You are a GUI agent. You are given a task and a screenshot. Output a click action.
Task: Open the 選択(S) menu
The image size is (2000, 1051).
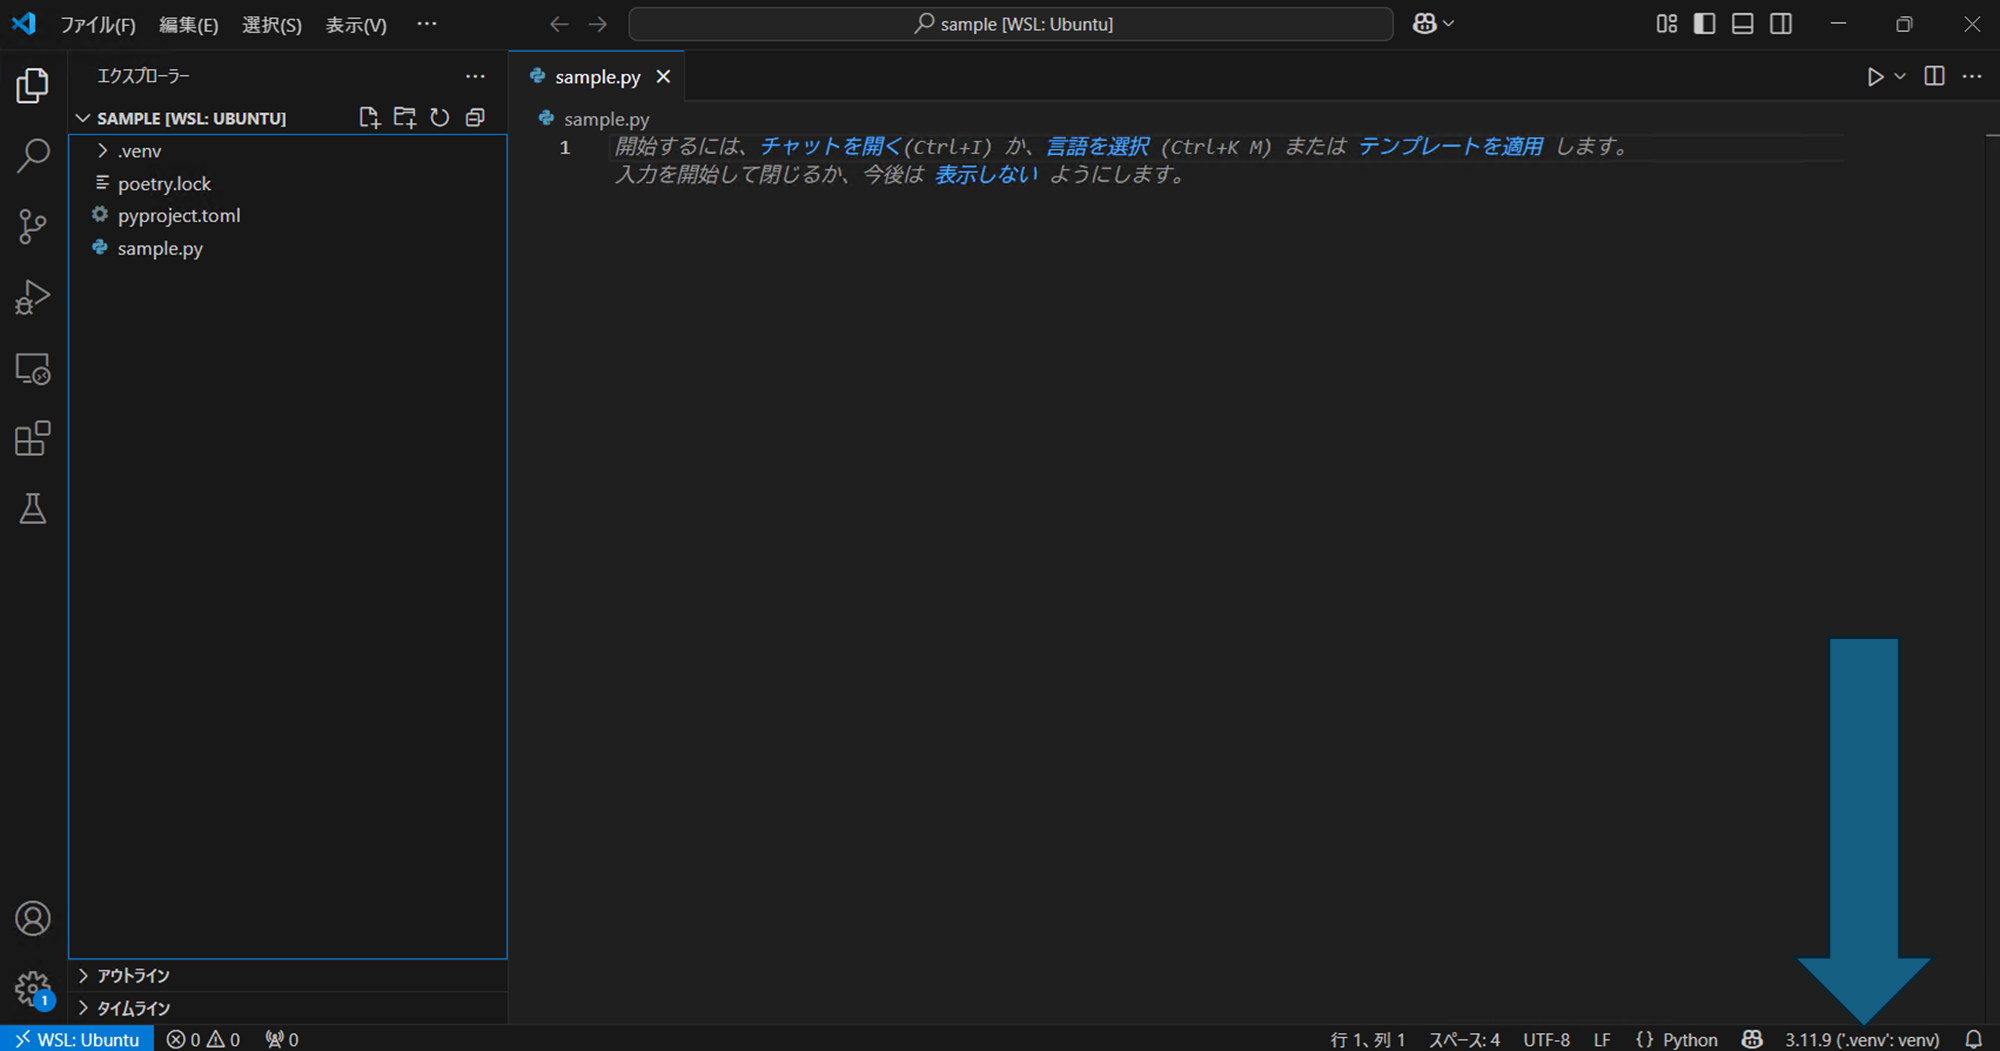271,25
